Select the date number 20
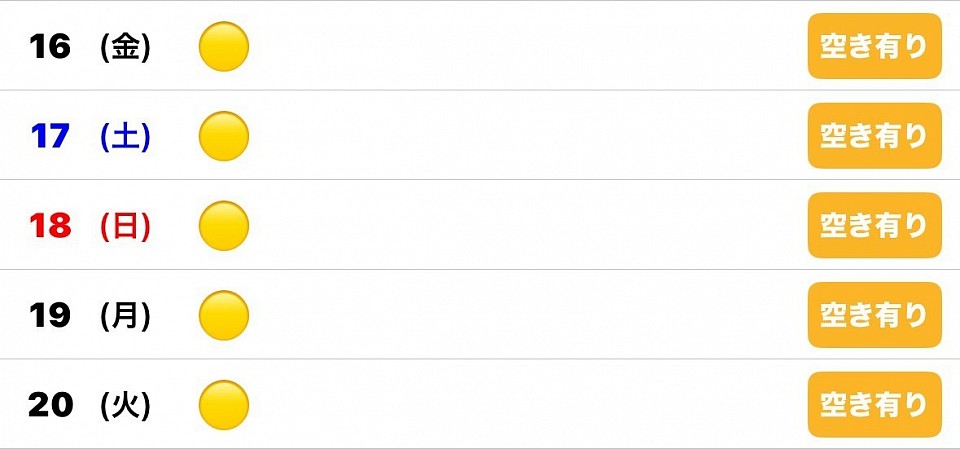This screenshot has width=960, height=449. pyautogui.click(x=50, y=405)
